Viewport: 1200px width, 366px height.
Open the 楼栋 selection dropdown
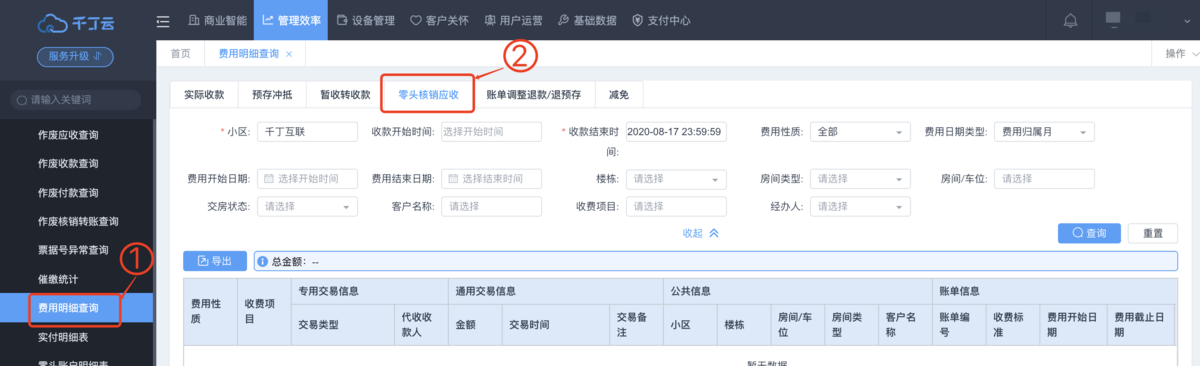click(676, 179)
